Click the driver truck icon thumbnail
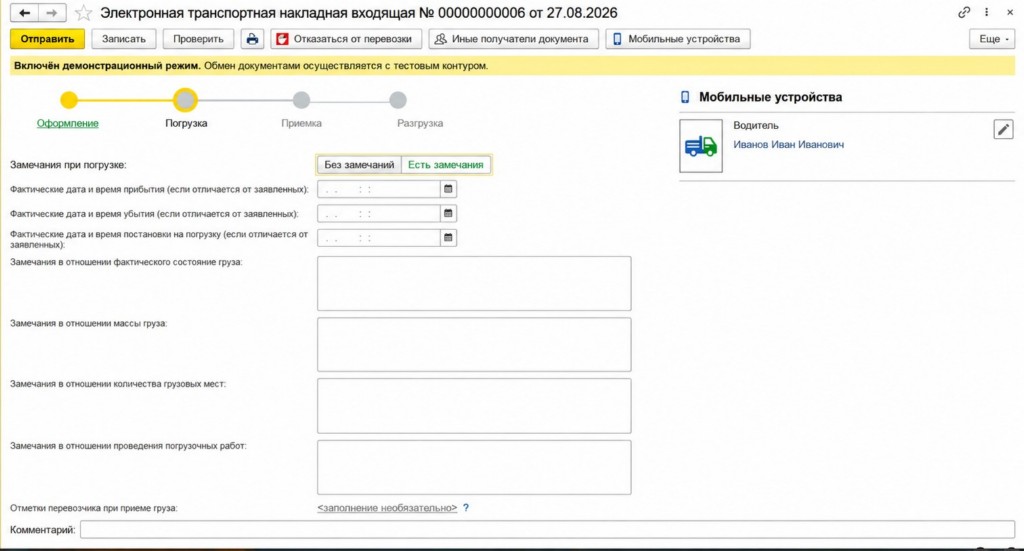 coord(701,146)
